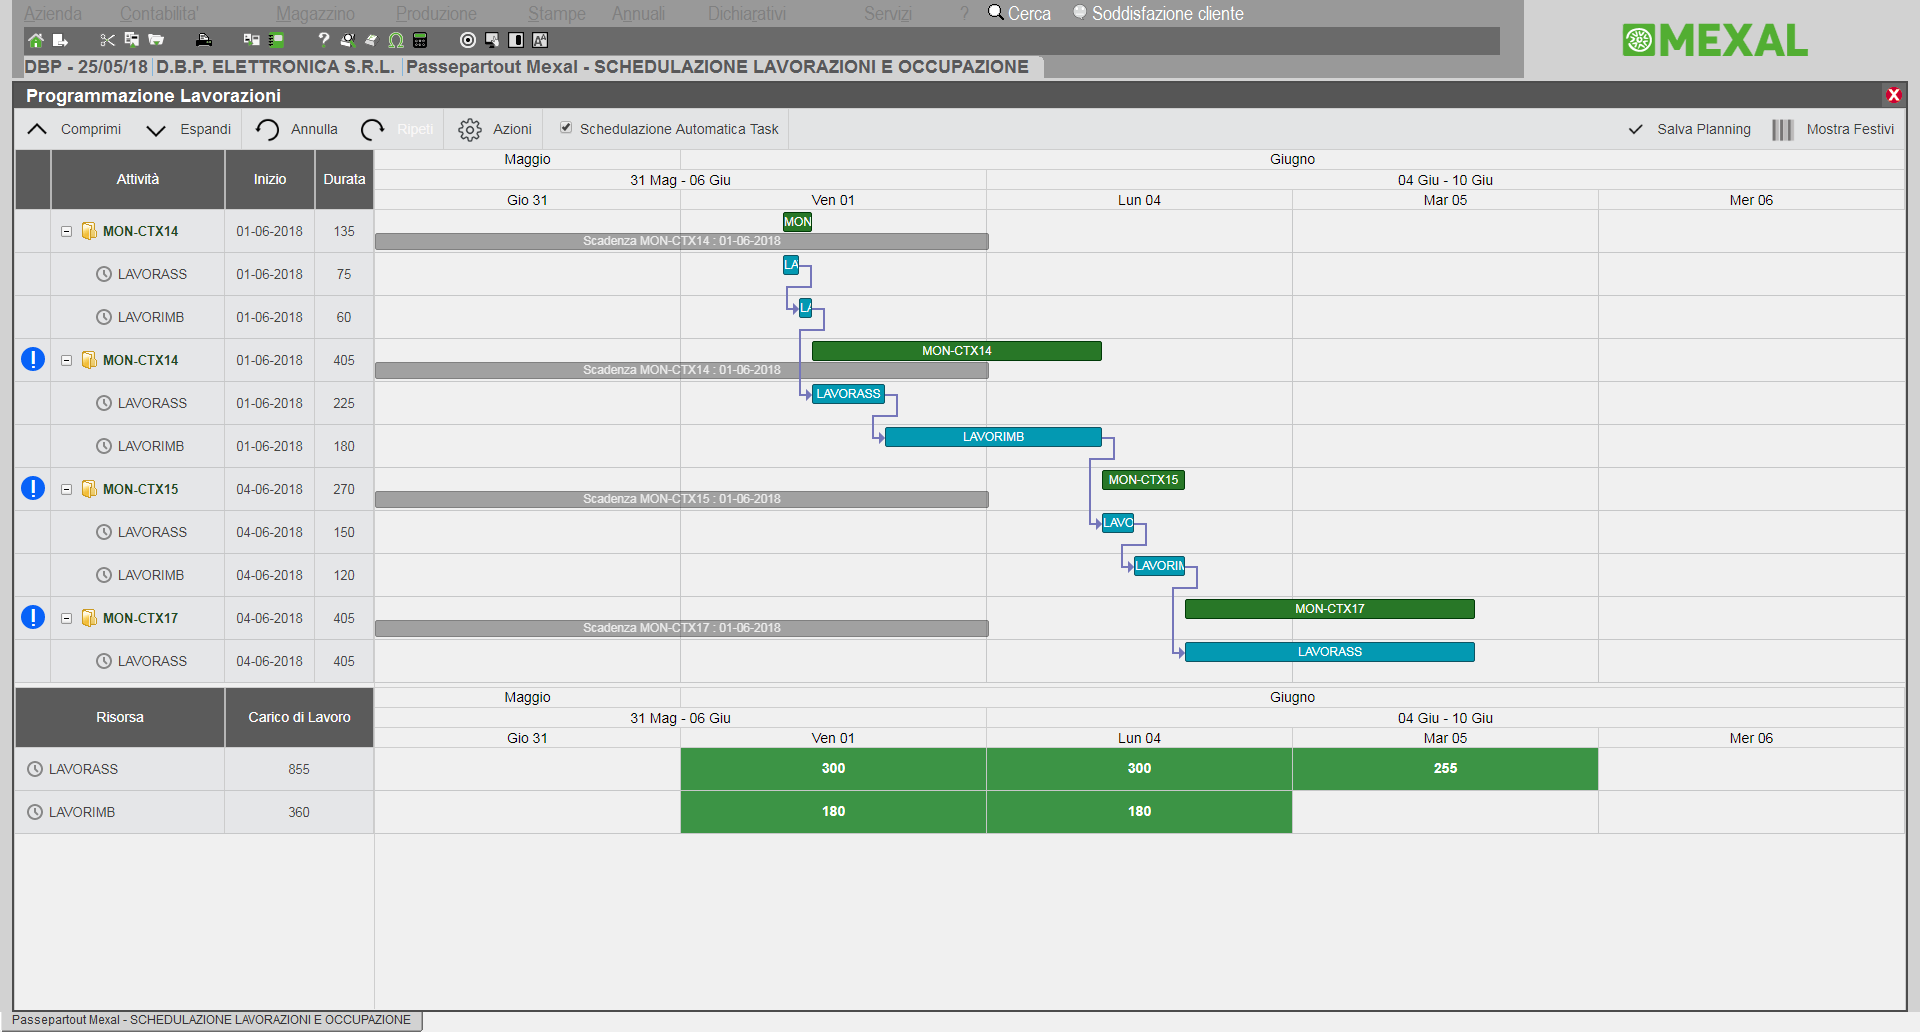Click the question mark help icon

(x=323, y=40)
